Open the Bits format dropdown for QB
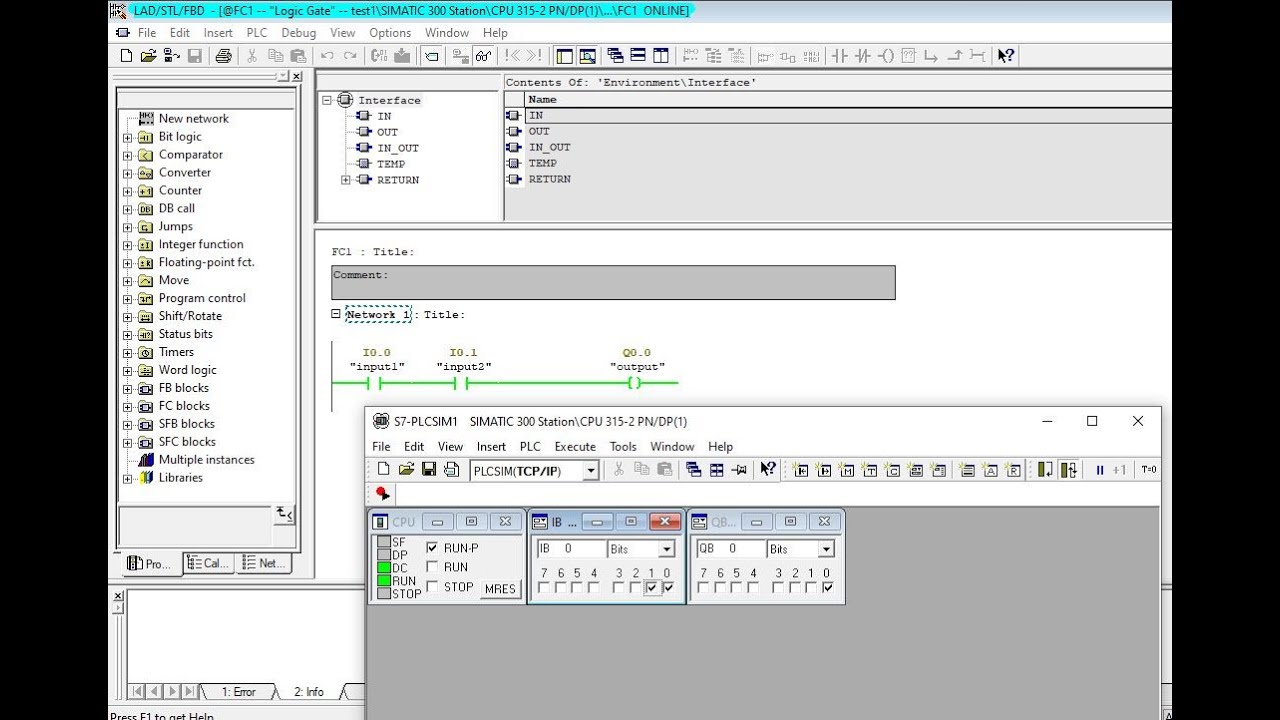The image size is (1280, 720). point(826,549)
